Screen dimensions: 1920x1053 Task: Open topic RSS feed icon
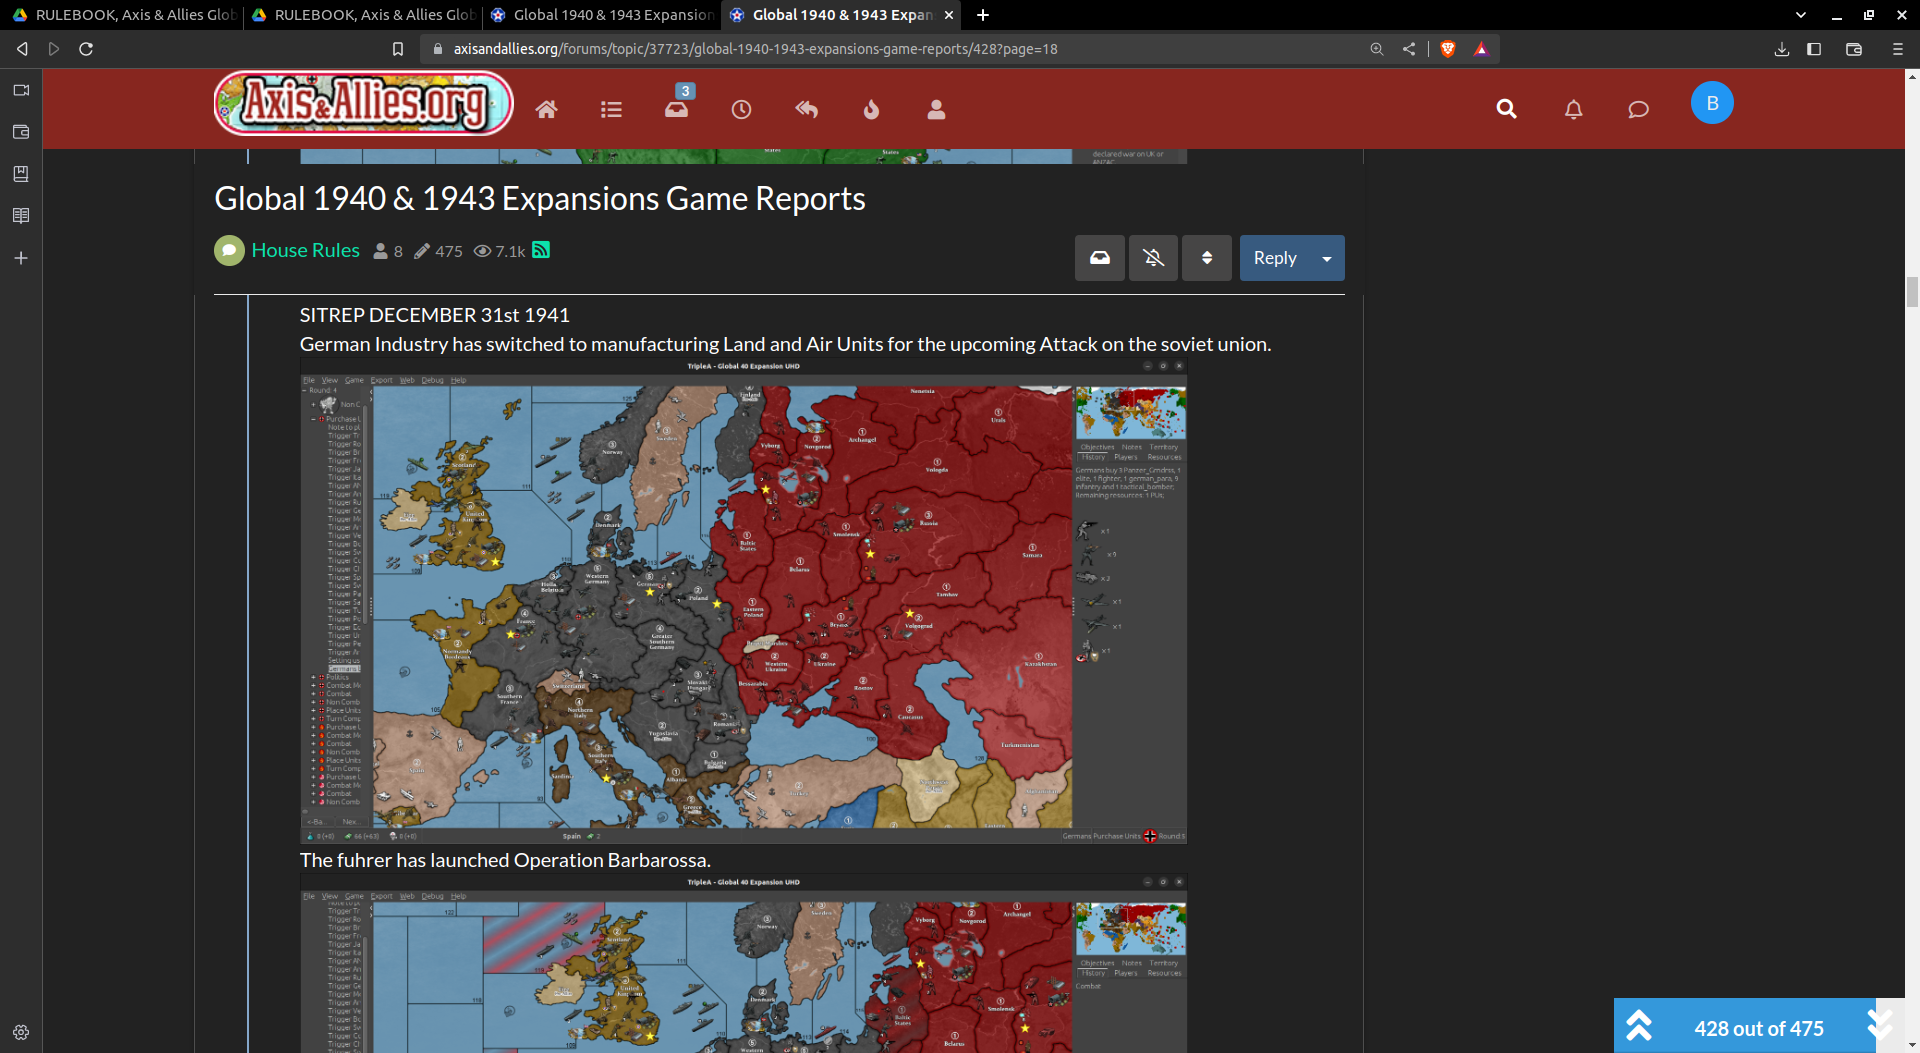click(x=541, y=250)
